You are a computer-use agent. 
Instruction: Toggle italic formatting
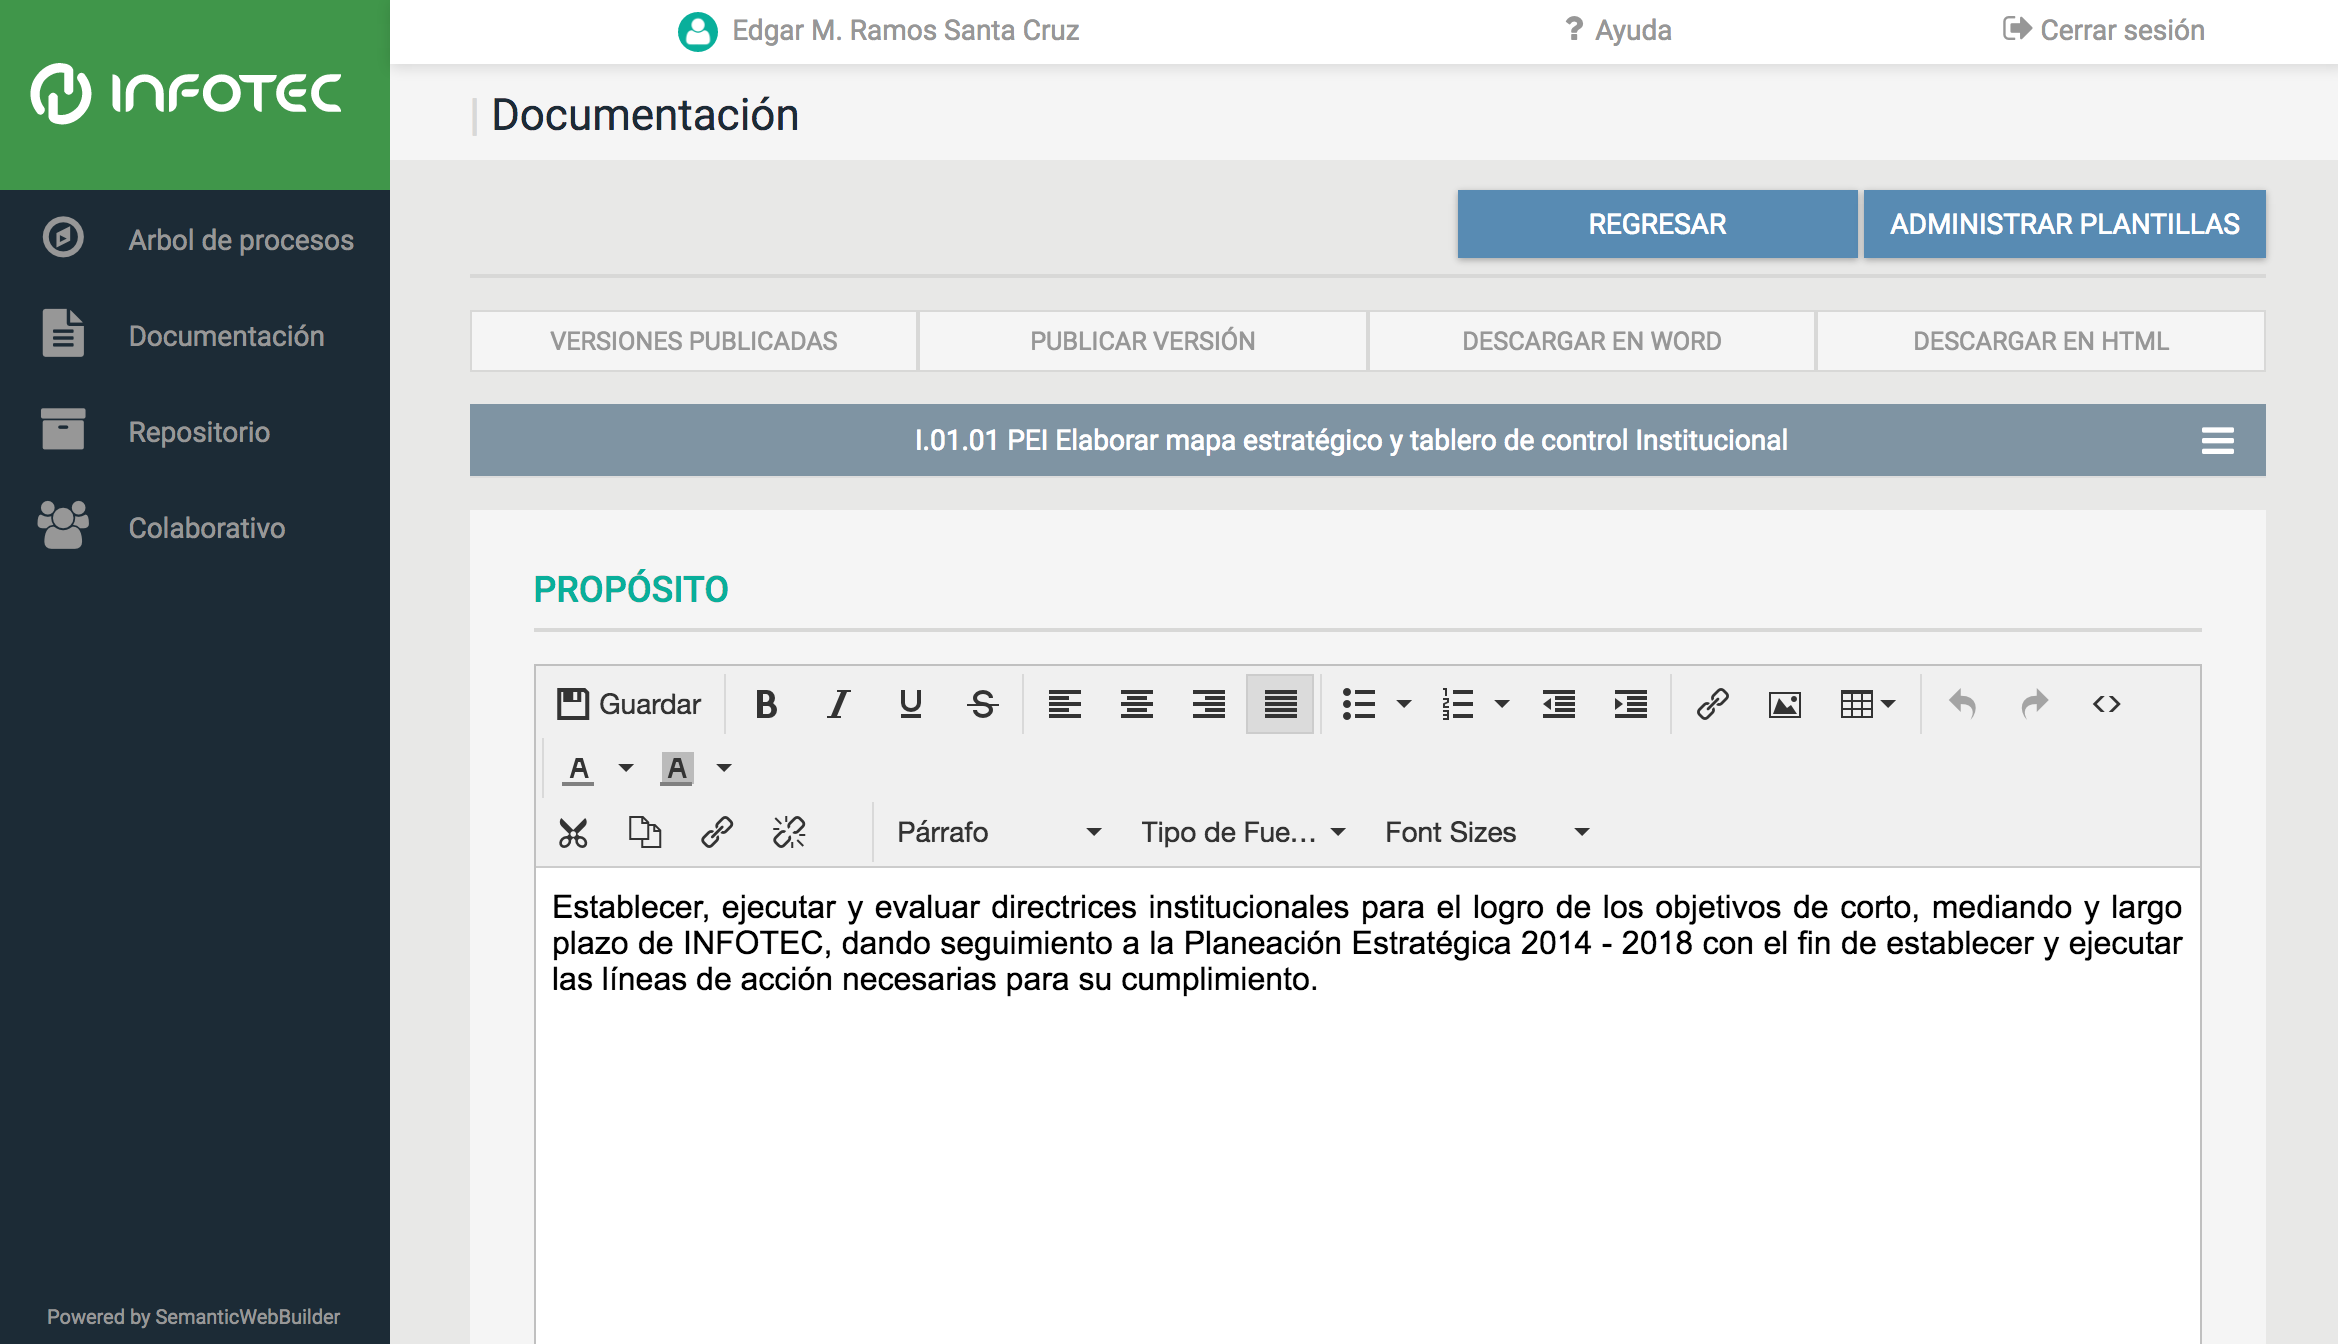838,704
